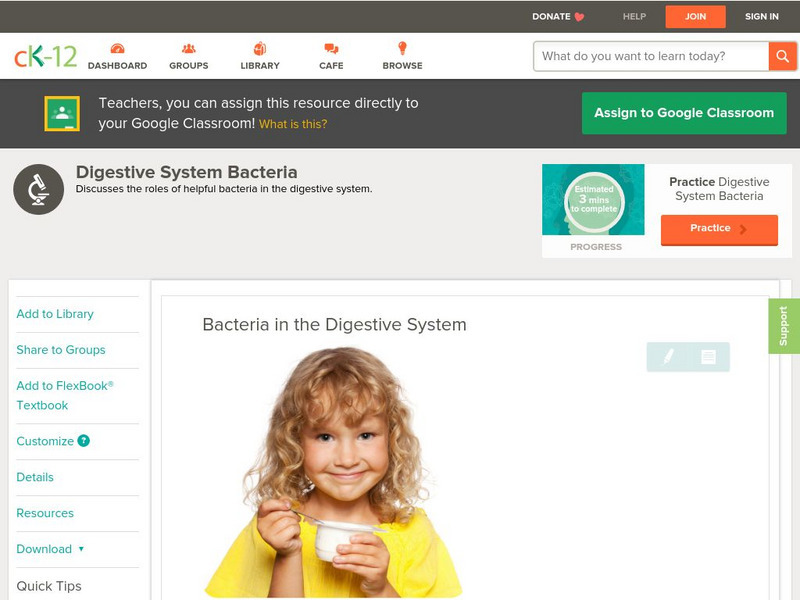Viewport: 800px width, 600px height.
Task: Open the Cafe chat bubbles icon
Action: point(331,48)
